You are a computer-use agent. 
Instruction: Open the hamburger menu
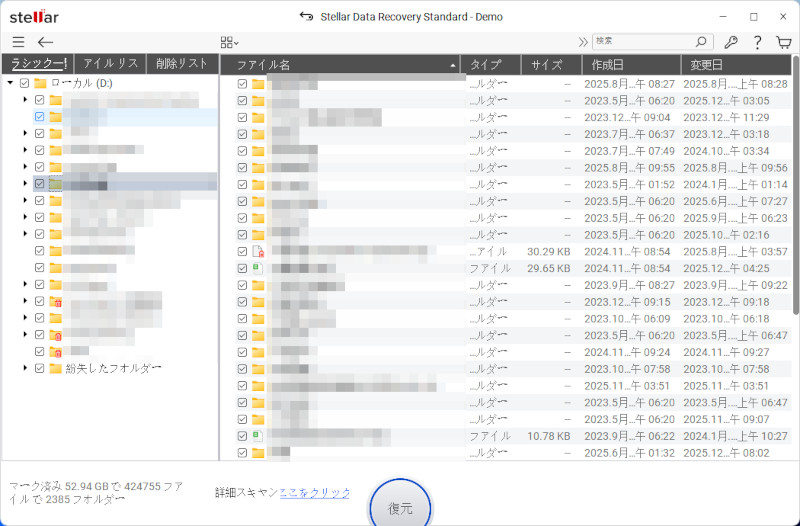coord(18,42)
